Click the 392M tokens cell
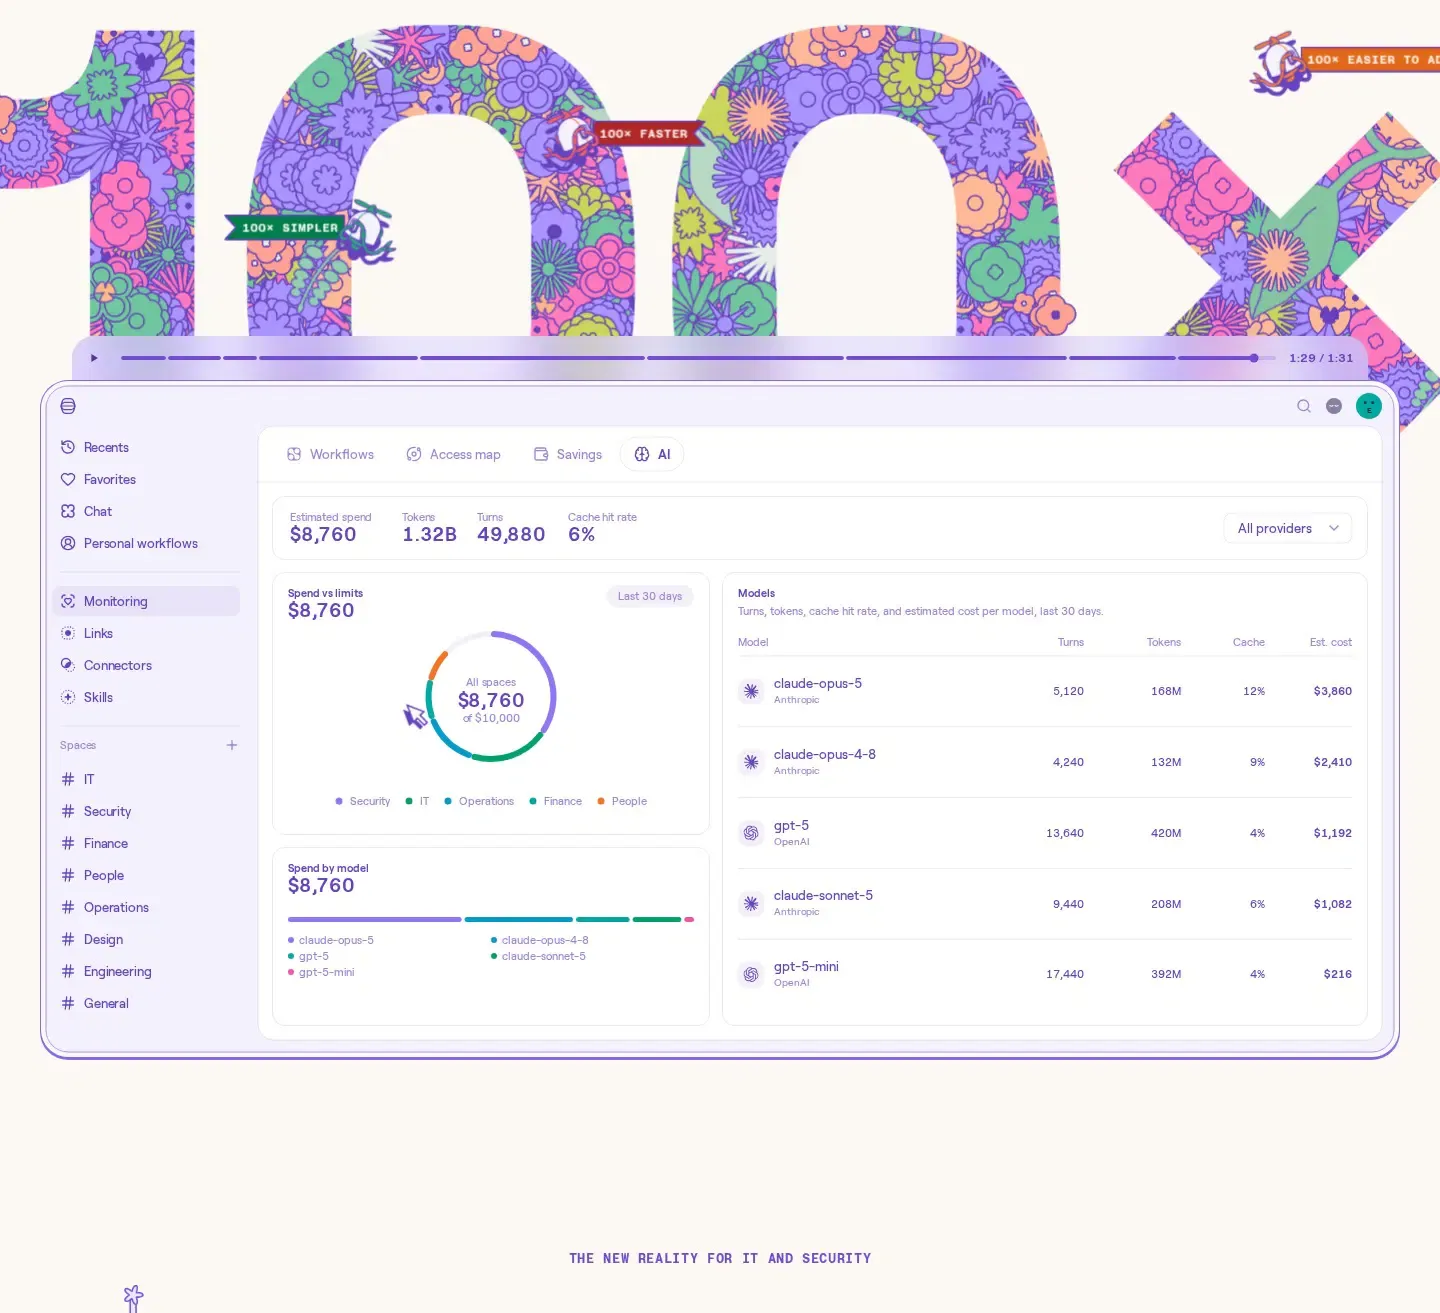Screen dimensions: 1440x1313 click(x=1166, y=974)
